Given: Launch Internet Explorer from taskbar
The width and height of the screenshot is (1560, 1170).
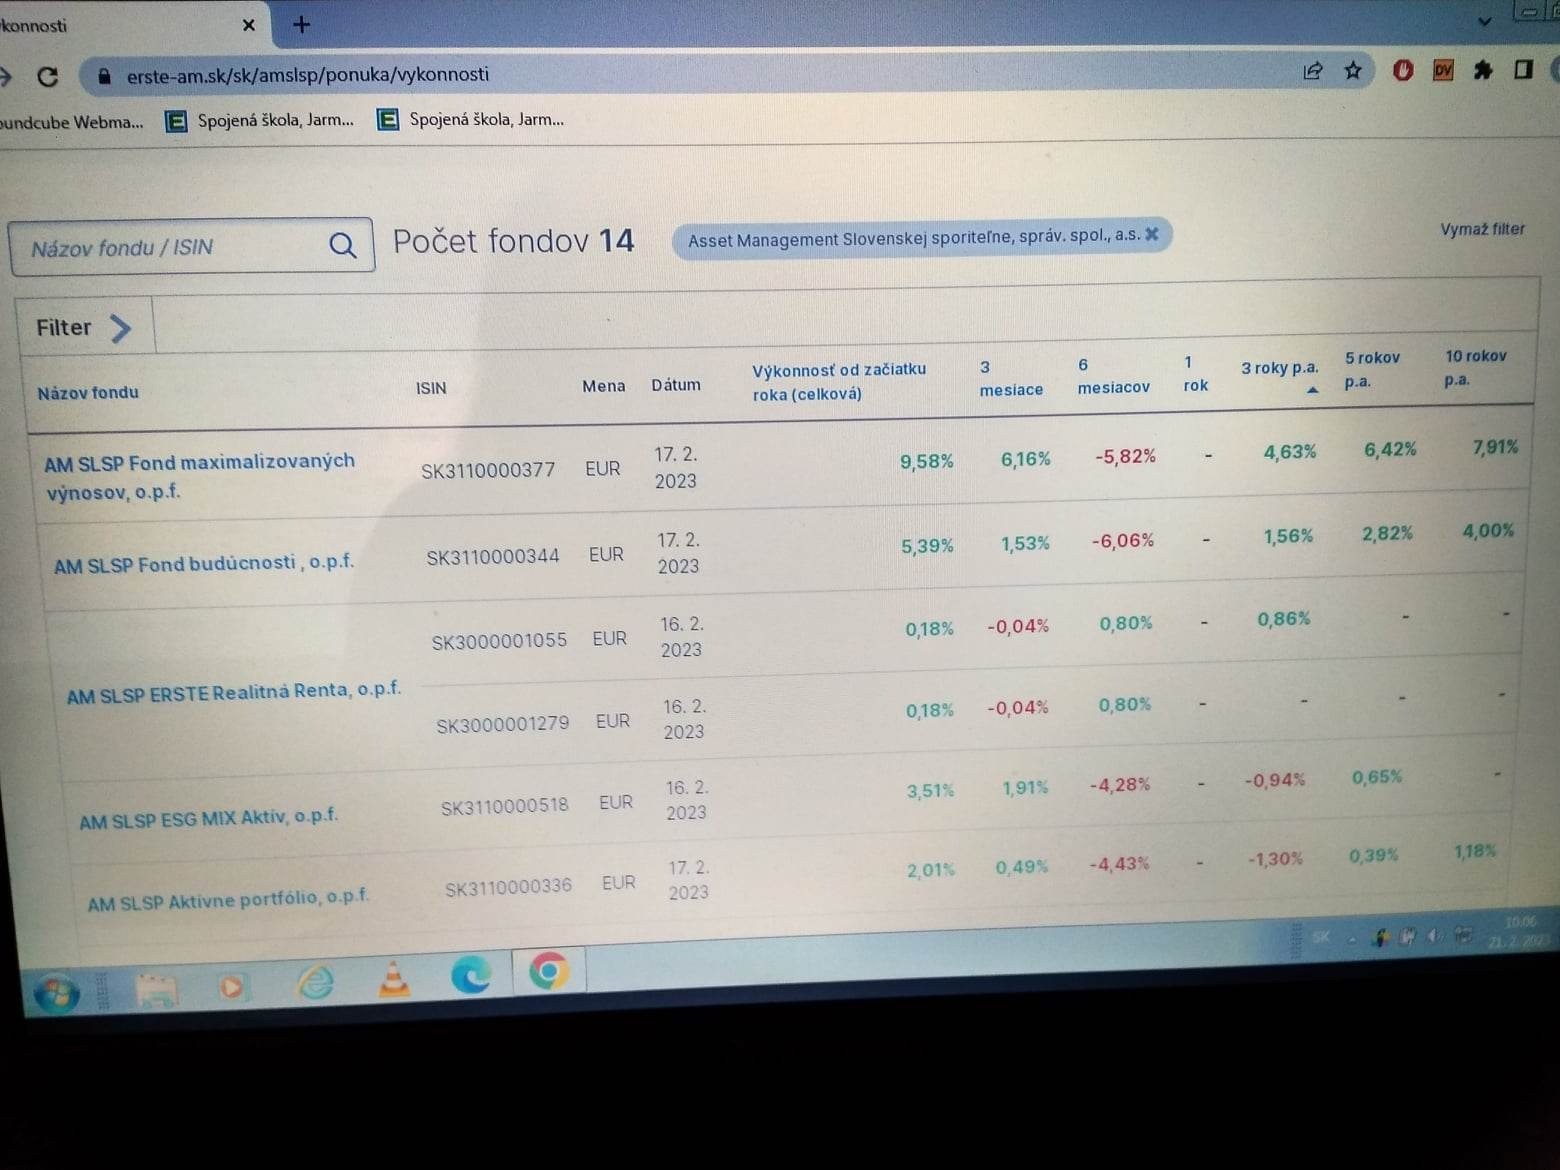Looking at the screenshot, I should pyautogui.click(x=316, y=982).
